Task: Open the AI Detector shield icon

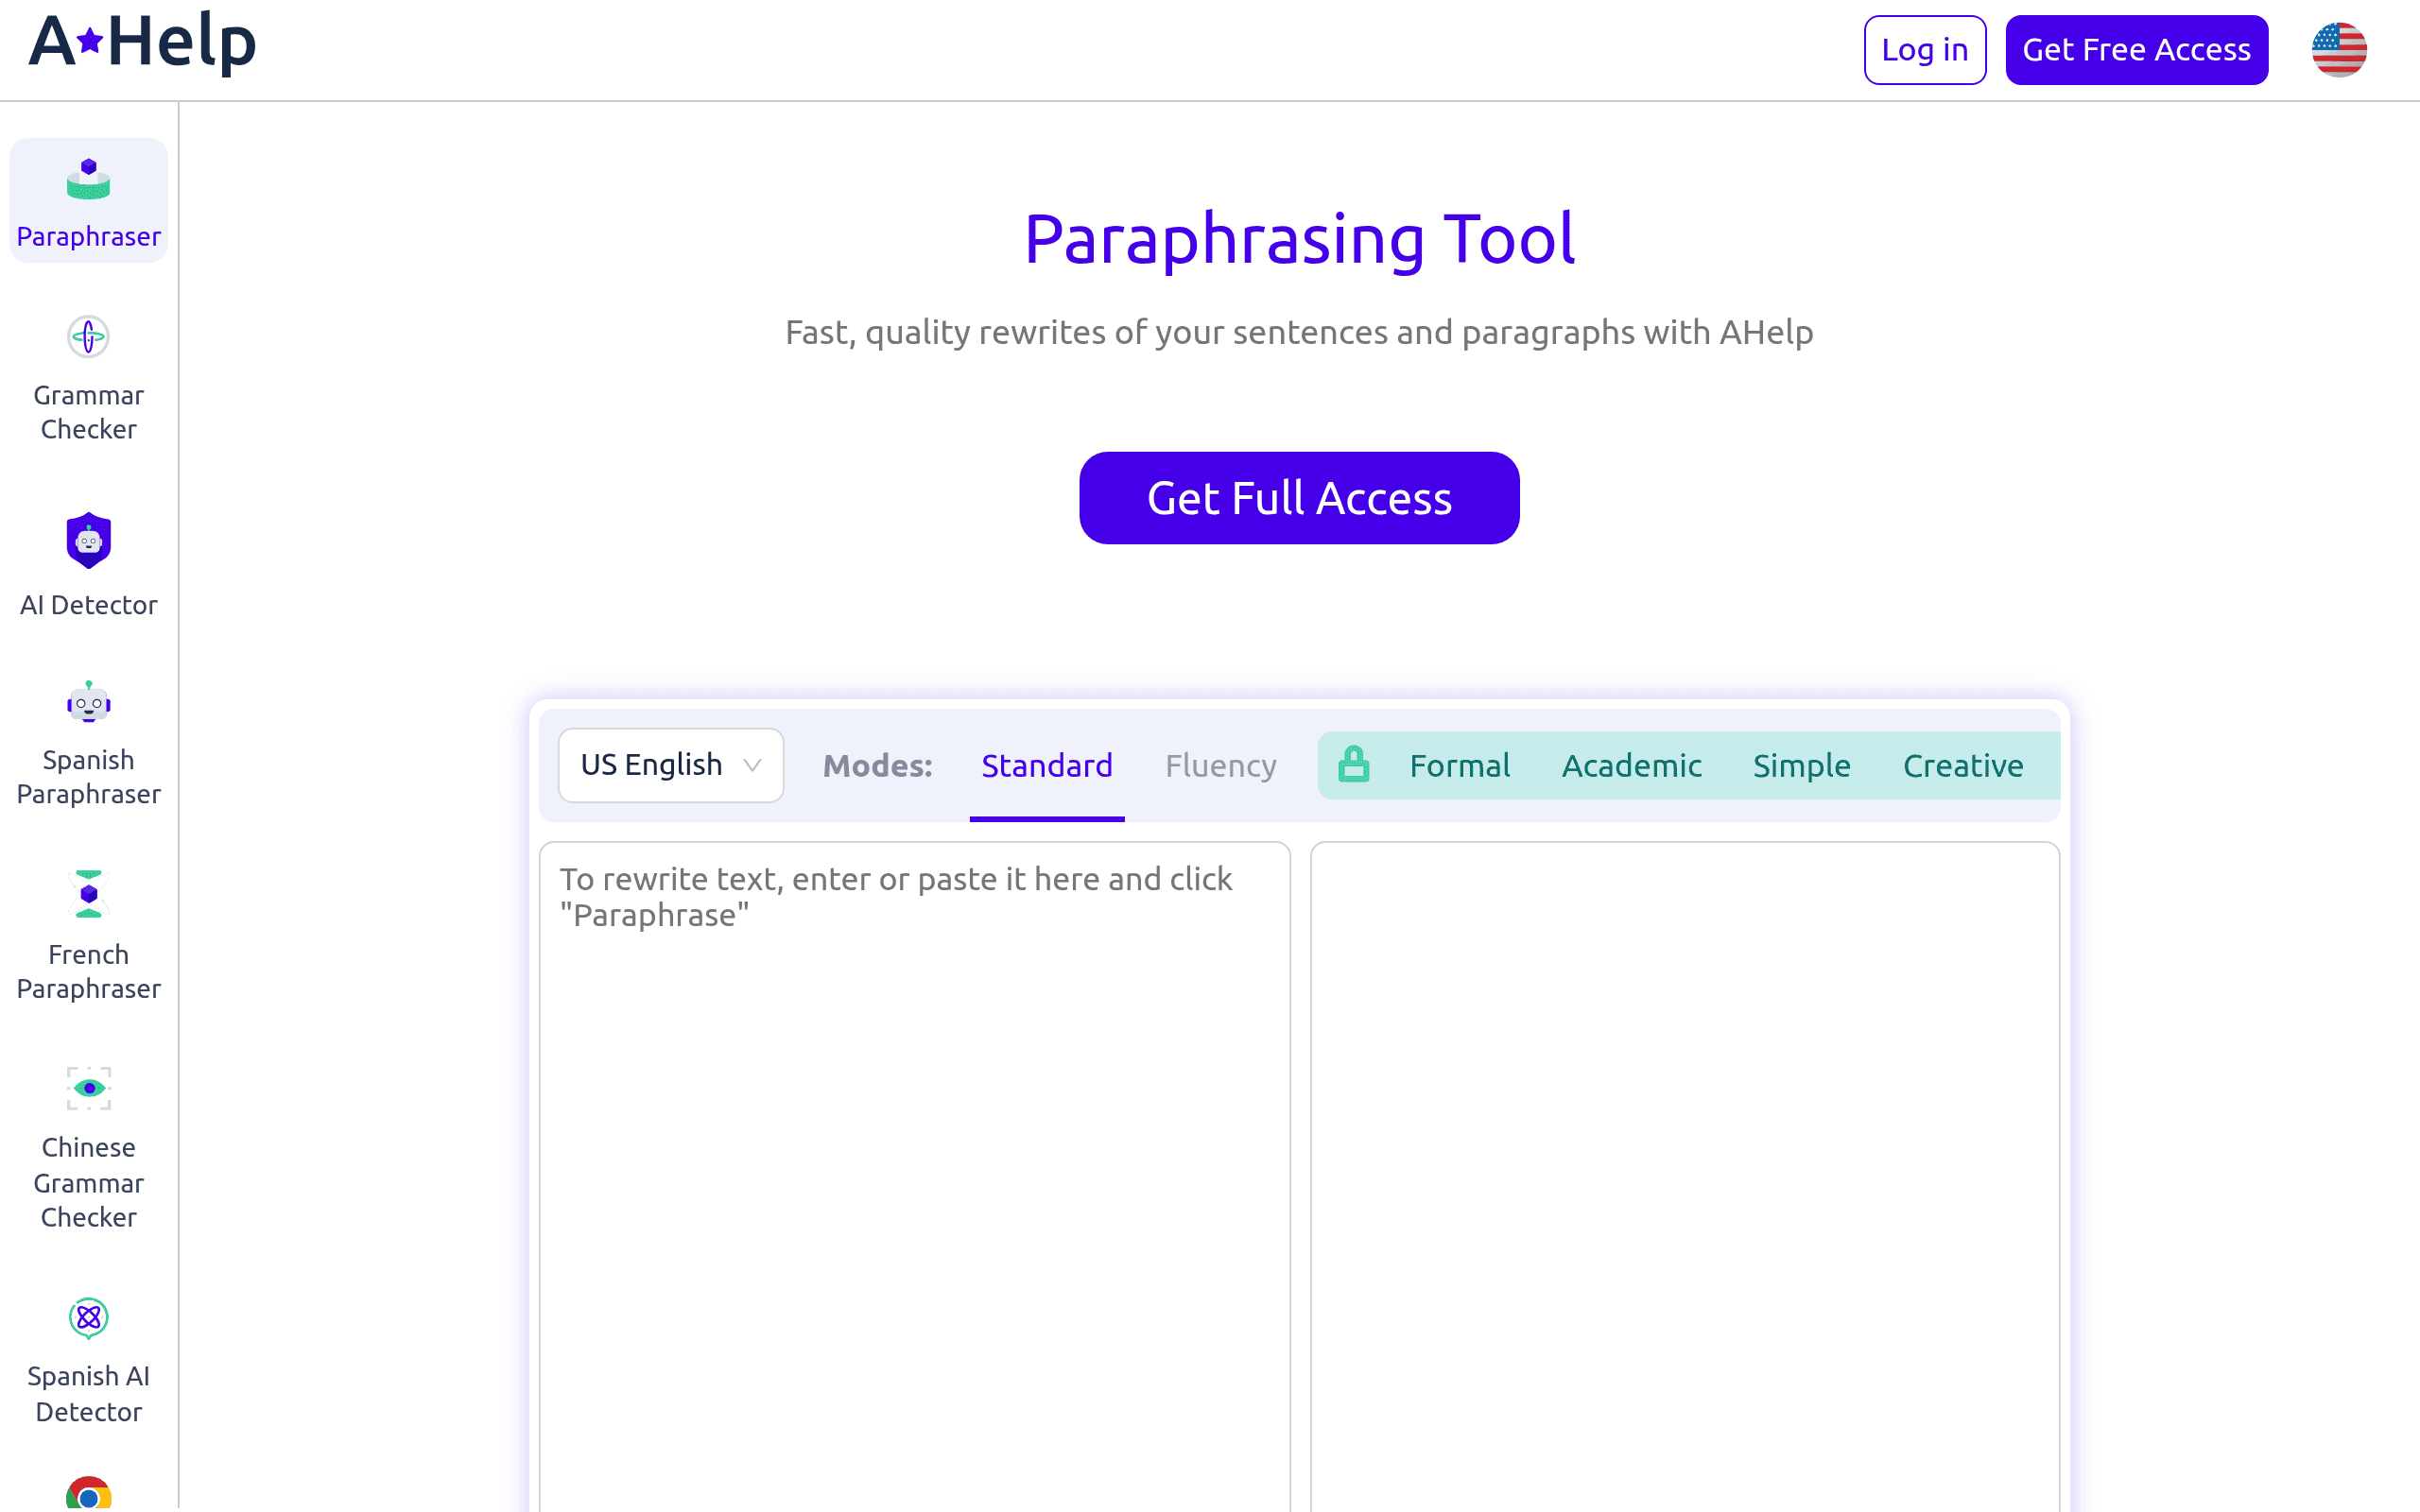Action: coord(88,541)
